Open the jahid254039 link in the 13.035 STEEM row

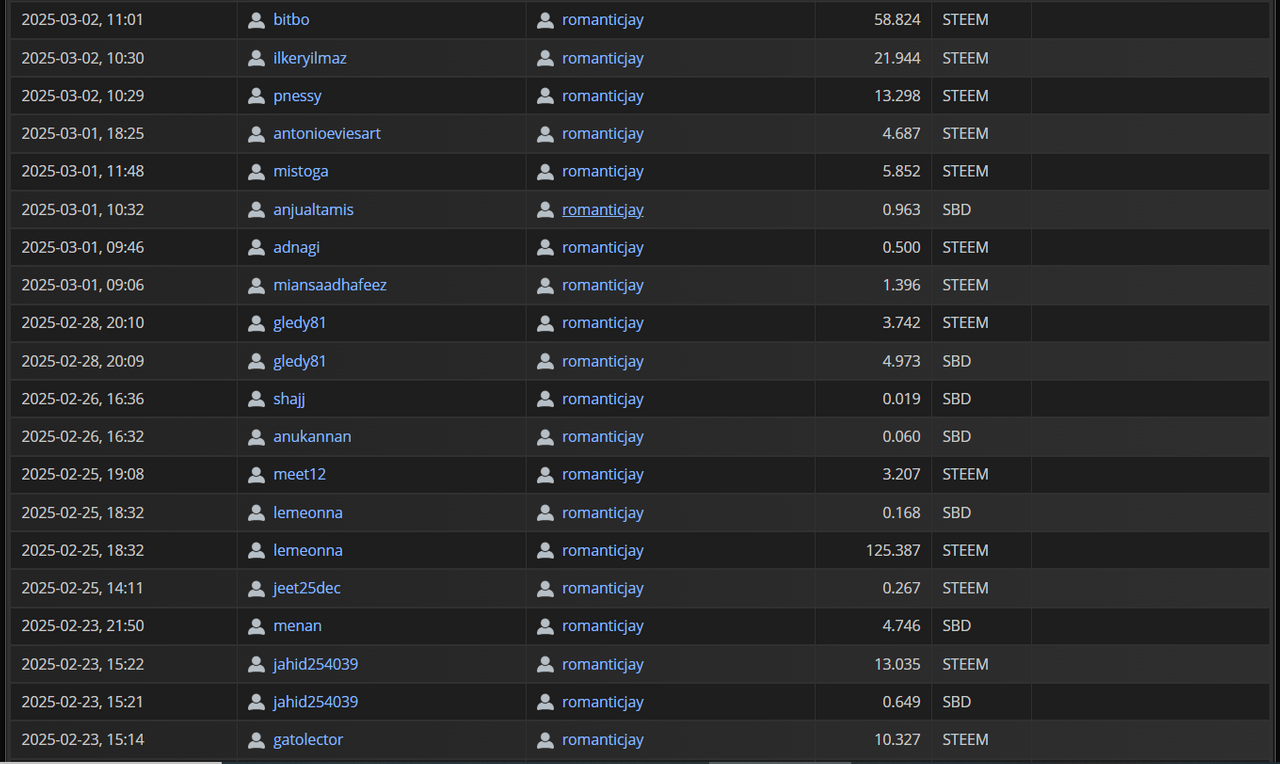315,664
